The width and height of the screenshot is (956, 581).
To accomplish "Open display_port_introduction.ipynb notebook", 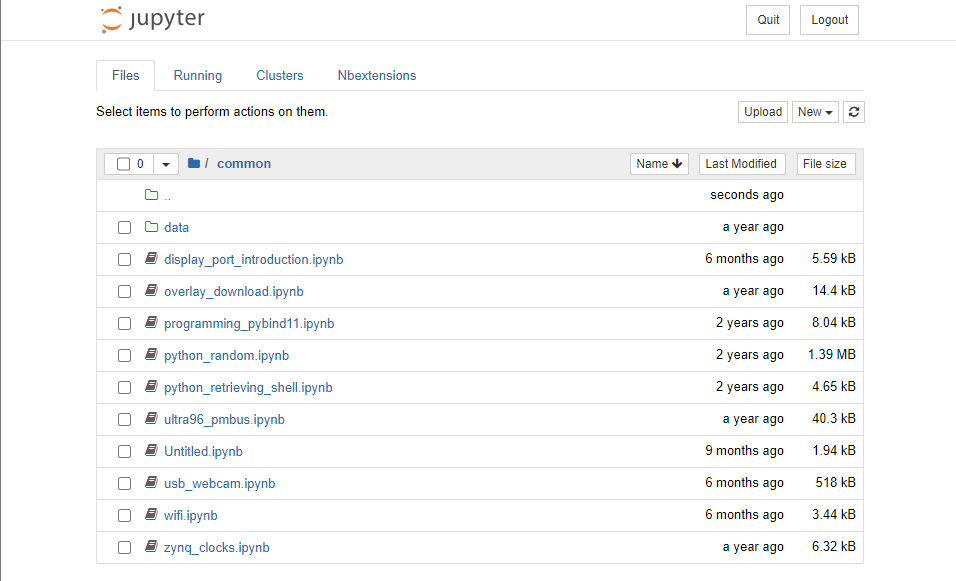I will [254, 260].
